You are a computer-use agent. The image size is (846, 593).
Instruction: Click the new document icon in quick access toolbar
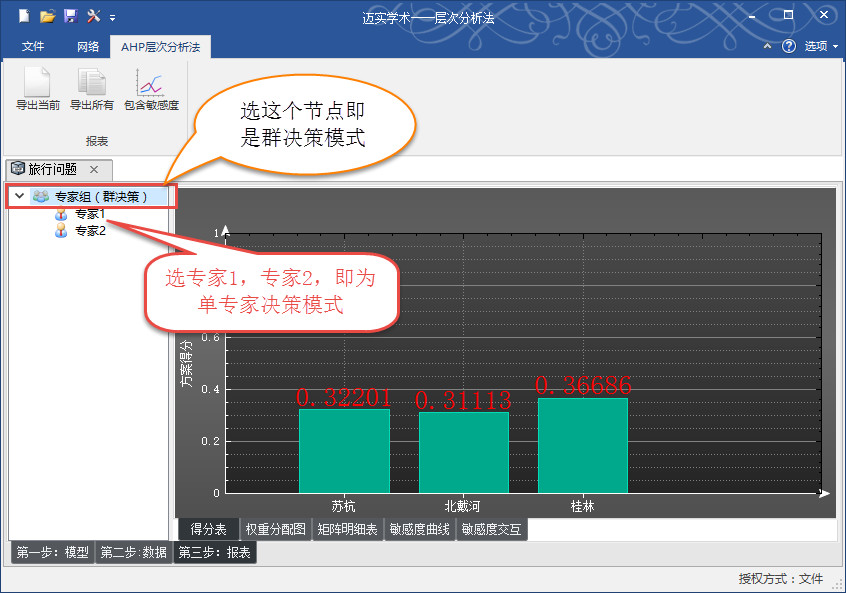tap(24, 16)
